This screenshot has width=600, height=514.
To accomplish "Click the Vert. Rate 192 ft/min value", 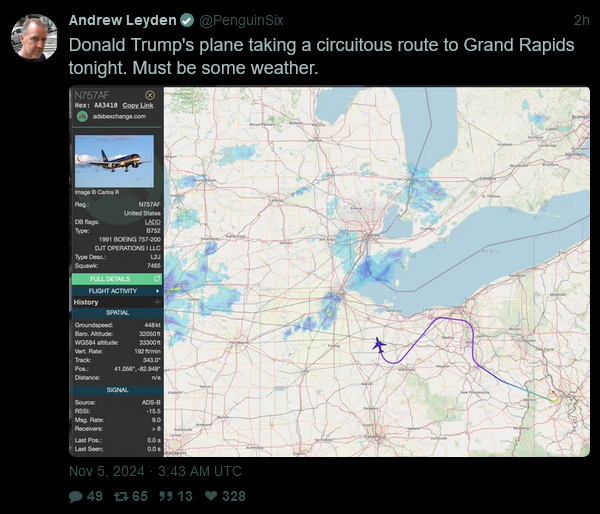I will (x=147, y=351).
